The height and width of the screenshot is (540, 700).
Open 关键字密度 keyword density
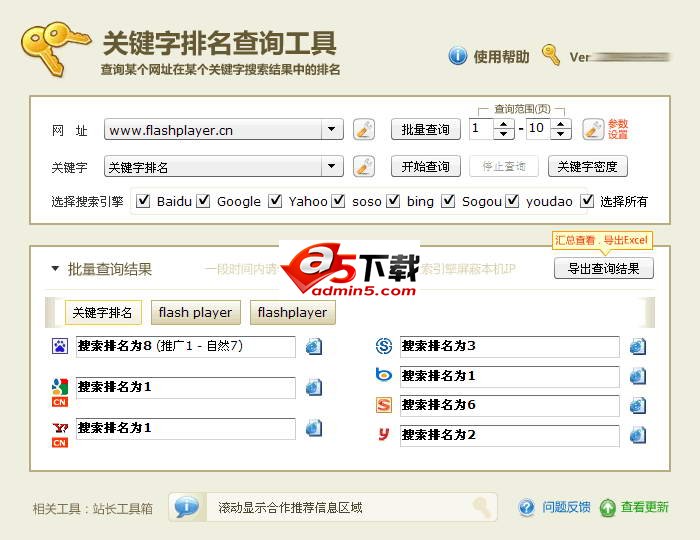pyautogui.click(x=588, y=166)
